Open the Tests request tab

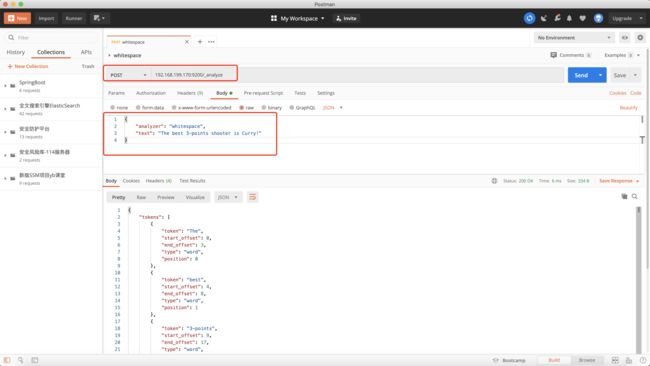[300, 93]
